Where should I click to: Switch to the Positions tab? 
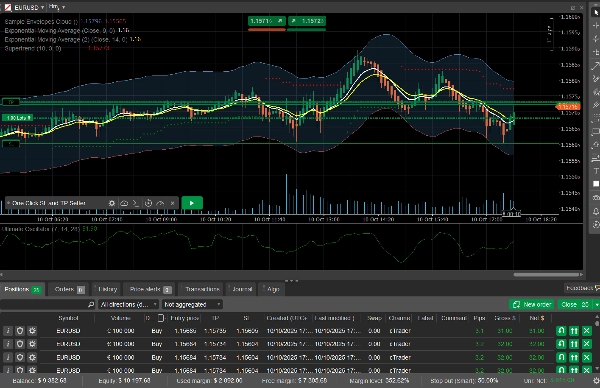click(22, 289)
